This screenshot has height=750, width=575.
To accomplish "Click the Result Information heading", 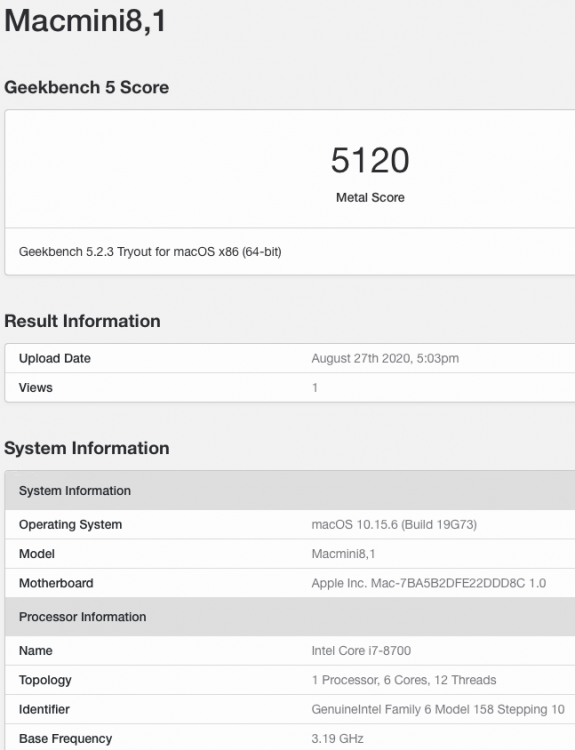I will coord(82,321).
